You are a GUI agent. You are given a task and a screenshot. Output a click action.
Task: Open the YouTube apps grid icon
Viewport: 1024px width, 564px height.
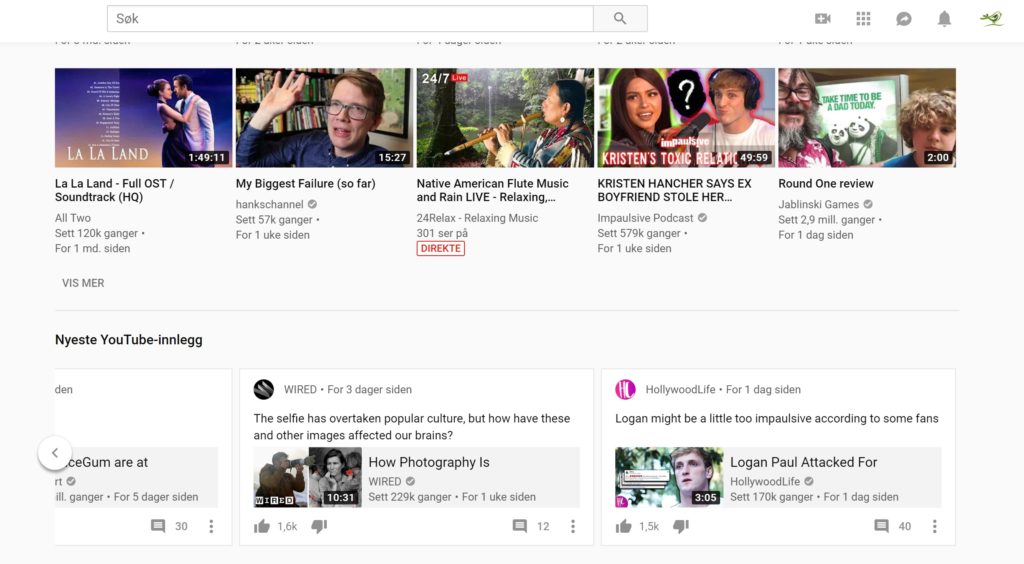[x=863, y=19]
